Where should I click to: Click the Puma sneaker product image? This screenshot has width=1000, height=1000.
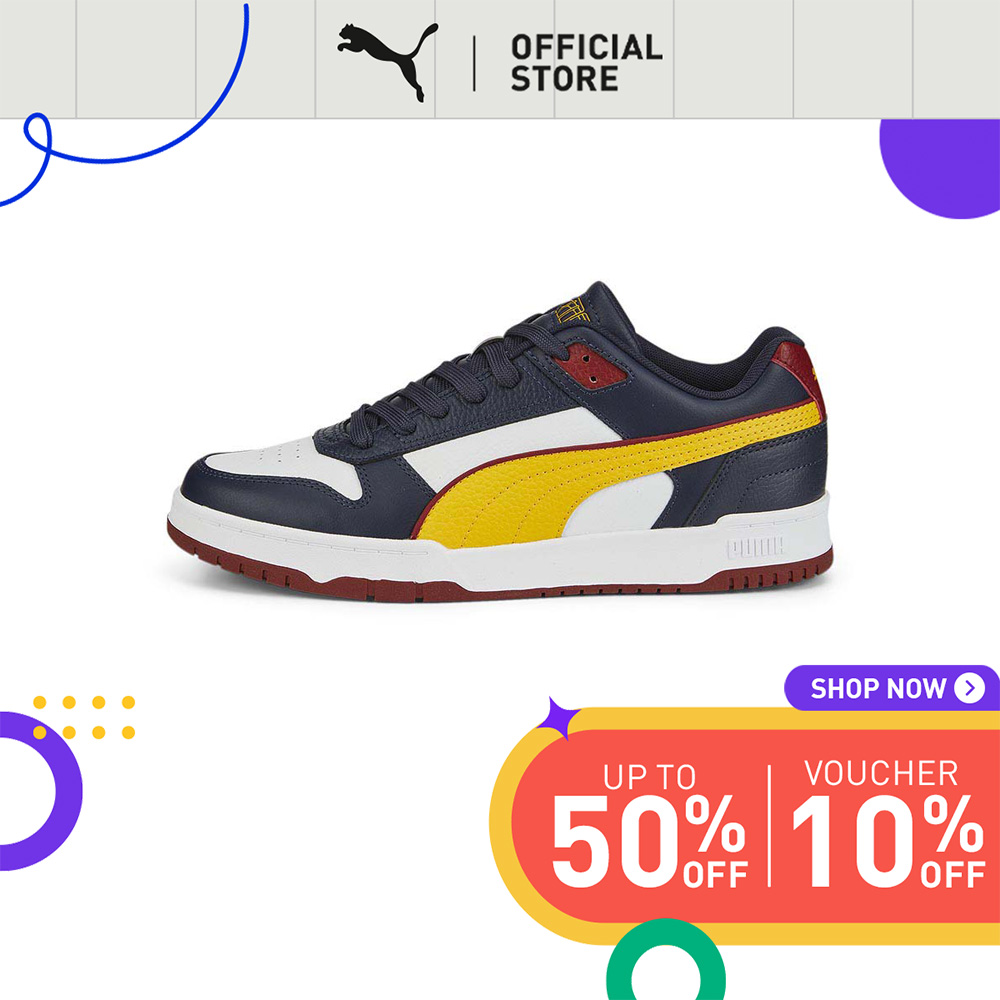pos(501,441)
